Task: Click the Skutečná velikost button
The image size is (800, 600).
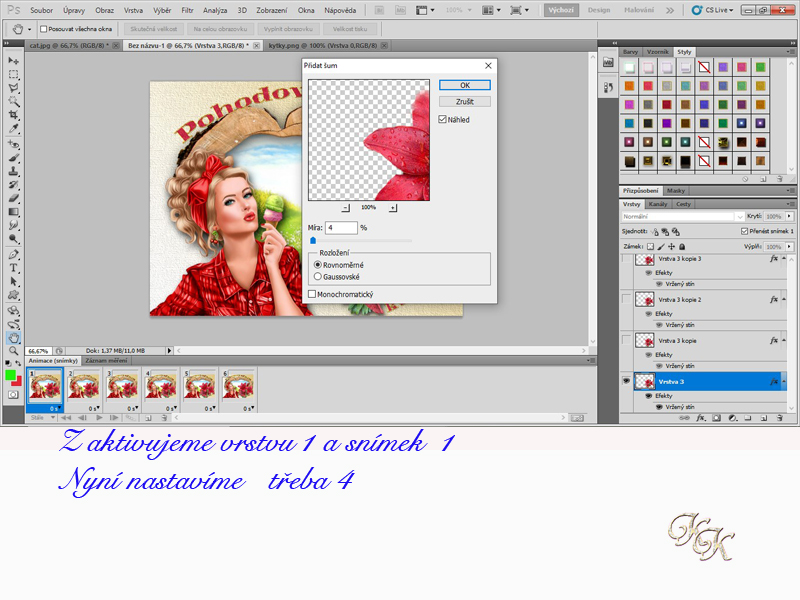Action: pos(154,29)
